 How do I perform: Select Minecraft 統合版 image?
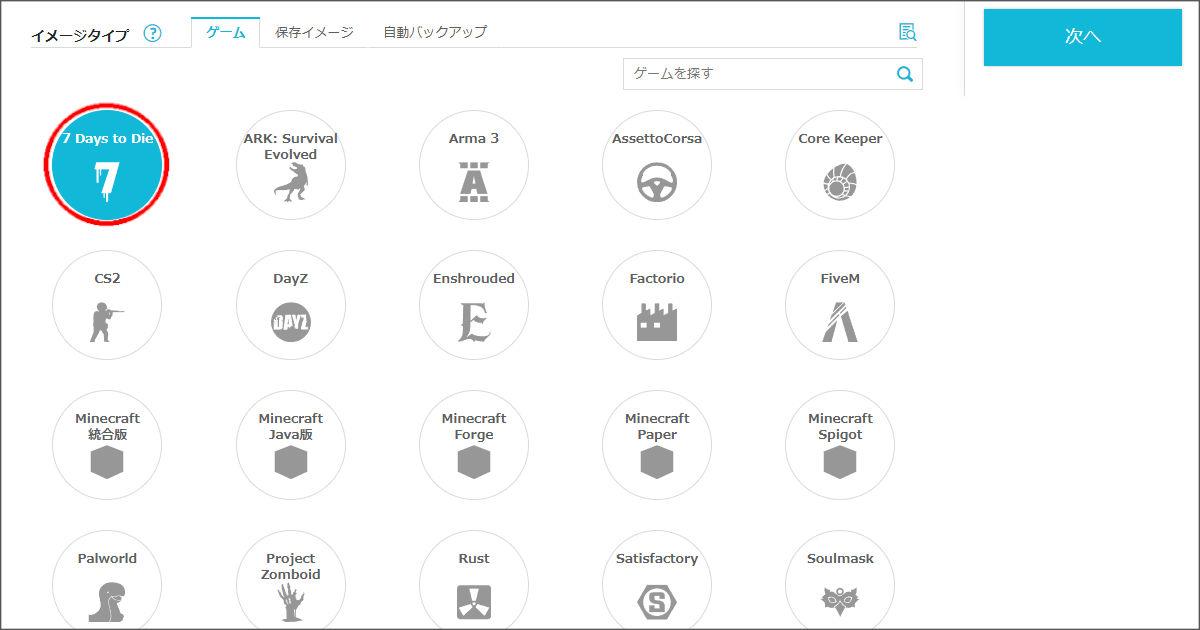107,445
